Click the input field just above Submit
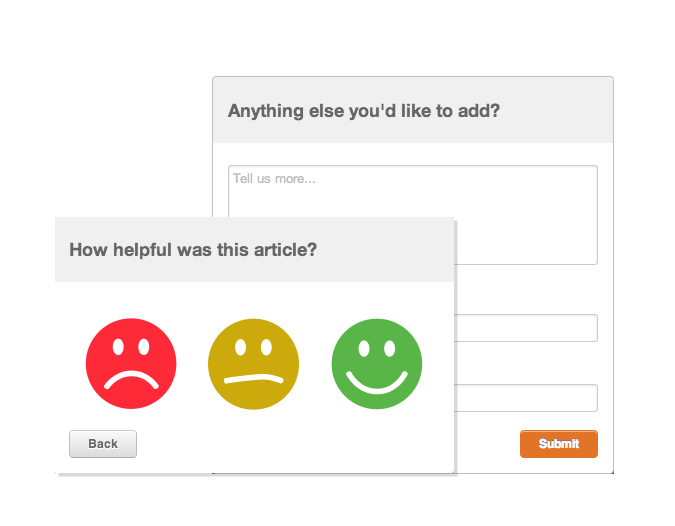The width and height of the screenshot is (675, 526). (x=526, y=398)
